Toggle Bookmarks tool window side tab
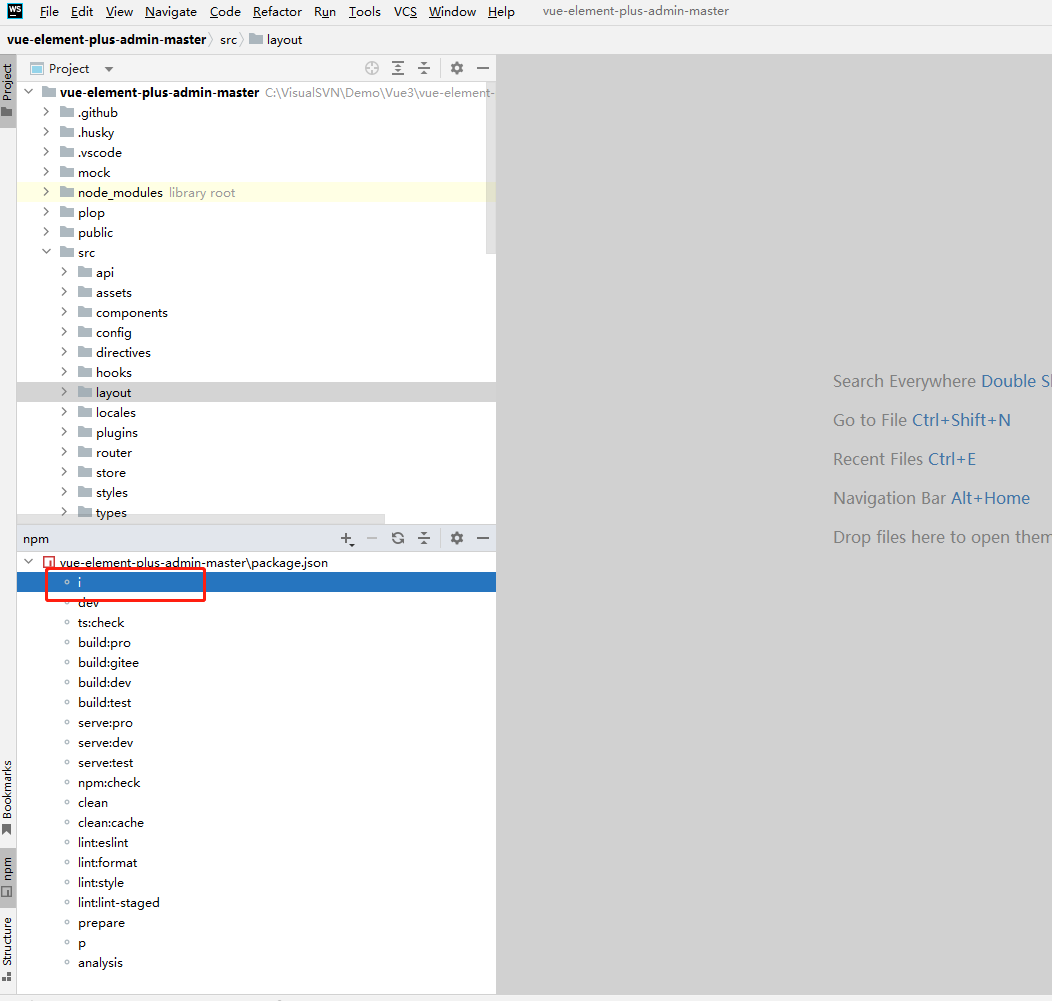 point(7,797)
